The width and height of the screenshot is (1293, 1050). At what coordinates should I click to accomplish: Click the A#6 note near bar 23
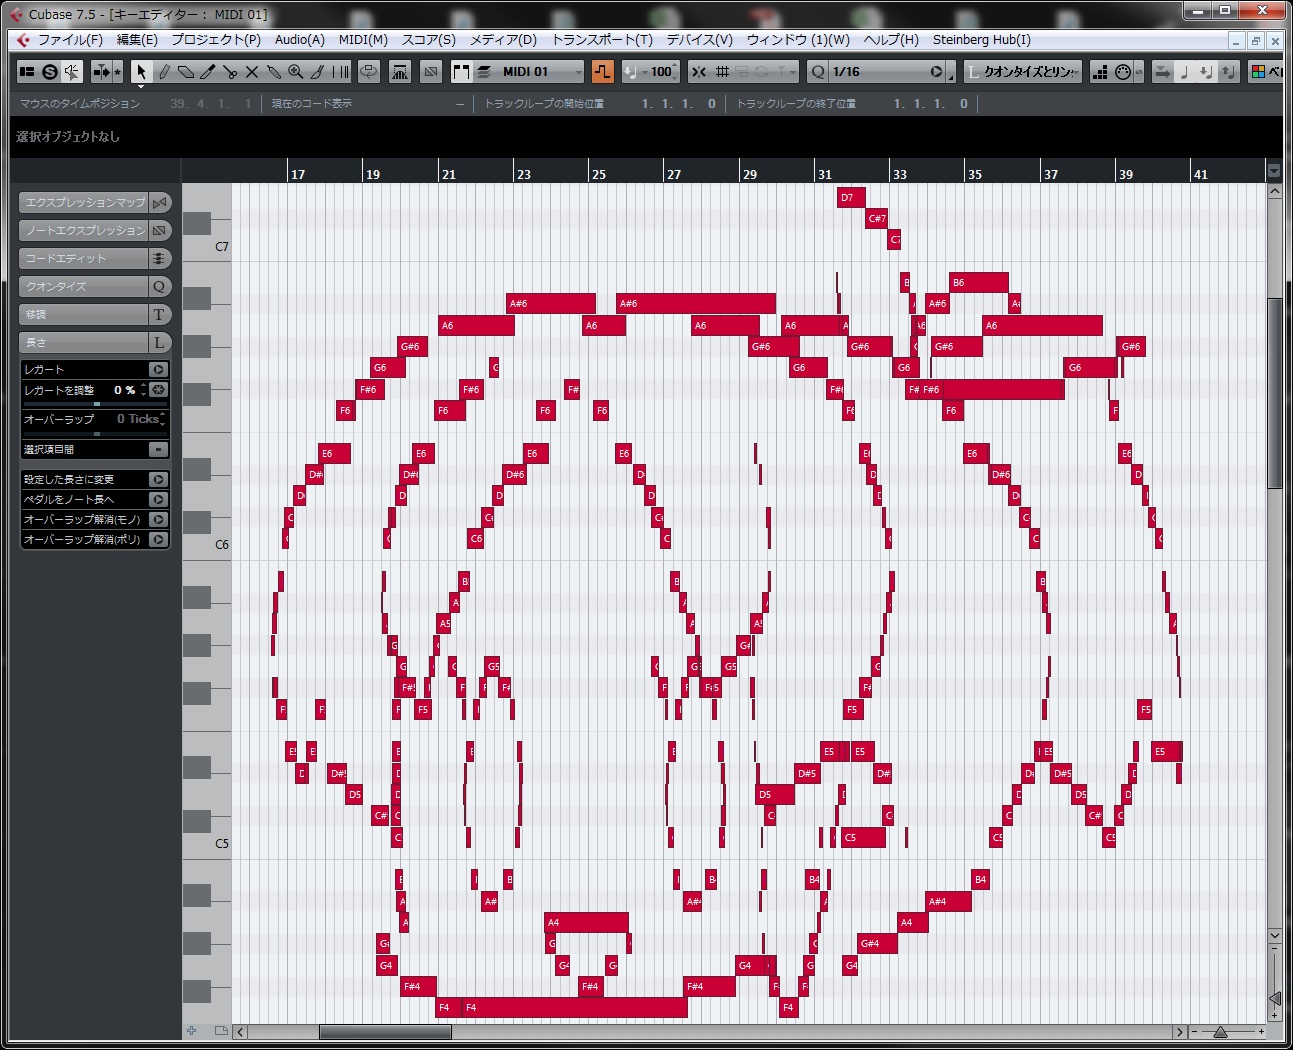[550, 303]
